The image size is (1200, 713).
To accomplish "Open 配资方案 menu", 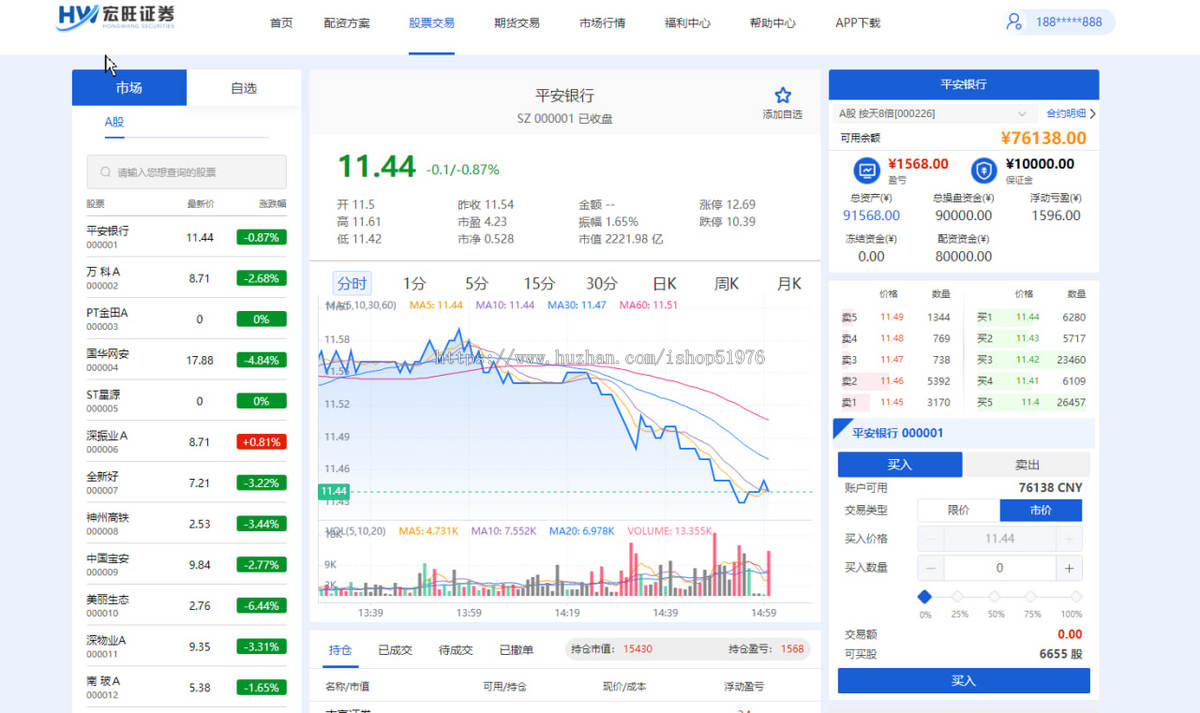I will pos(347,22).
